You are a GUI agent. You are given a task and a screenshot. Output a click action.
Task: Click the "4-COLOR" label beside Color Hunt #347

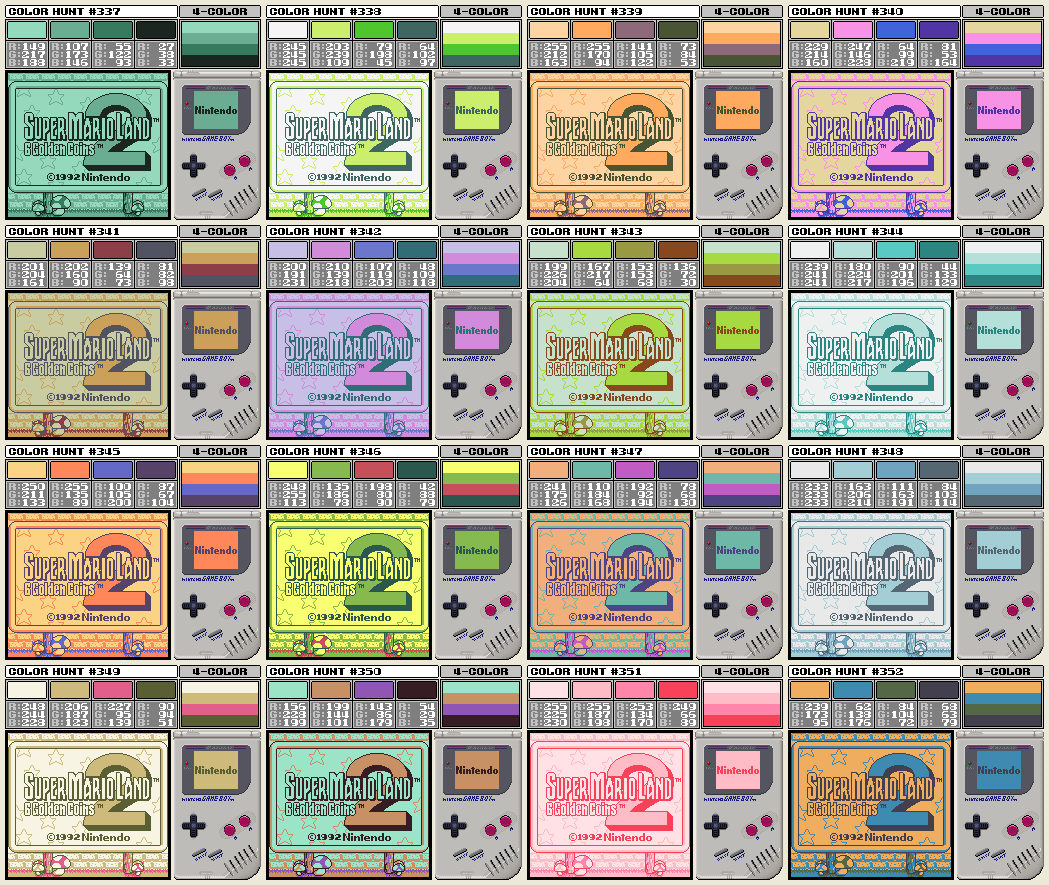[742, 452]
